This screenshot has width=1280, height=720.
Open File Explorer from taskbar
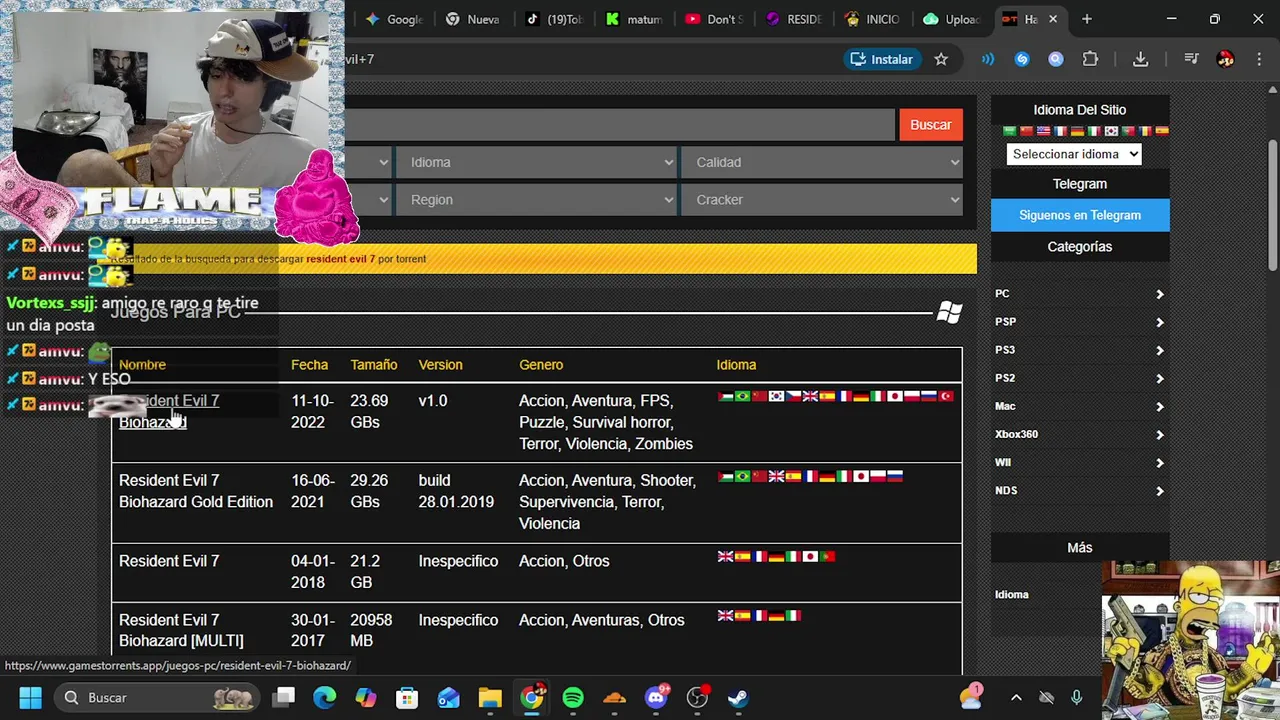tap(489, 697)
